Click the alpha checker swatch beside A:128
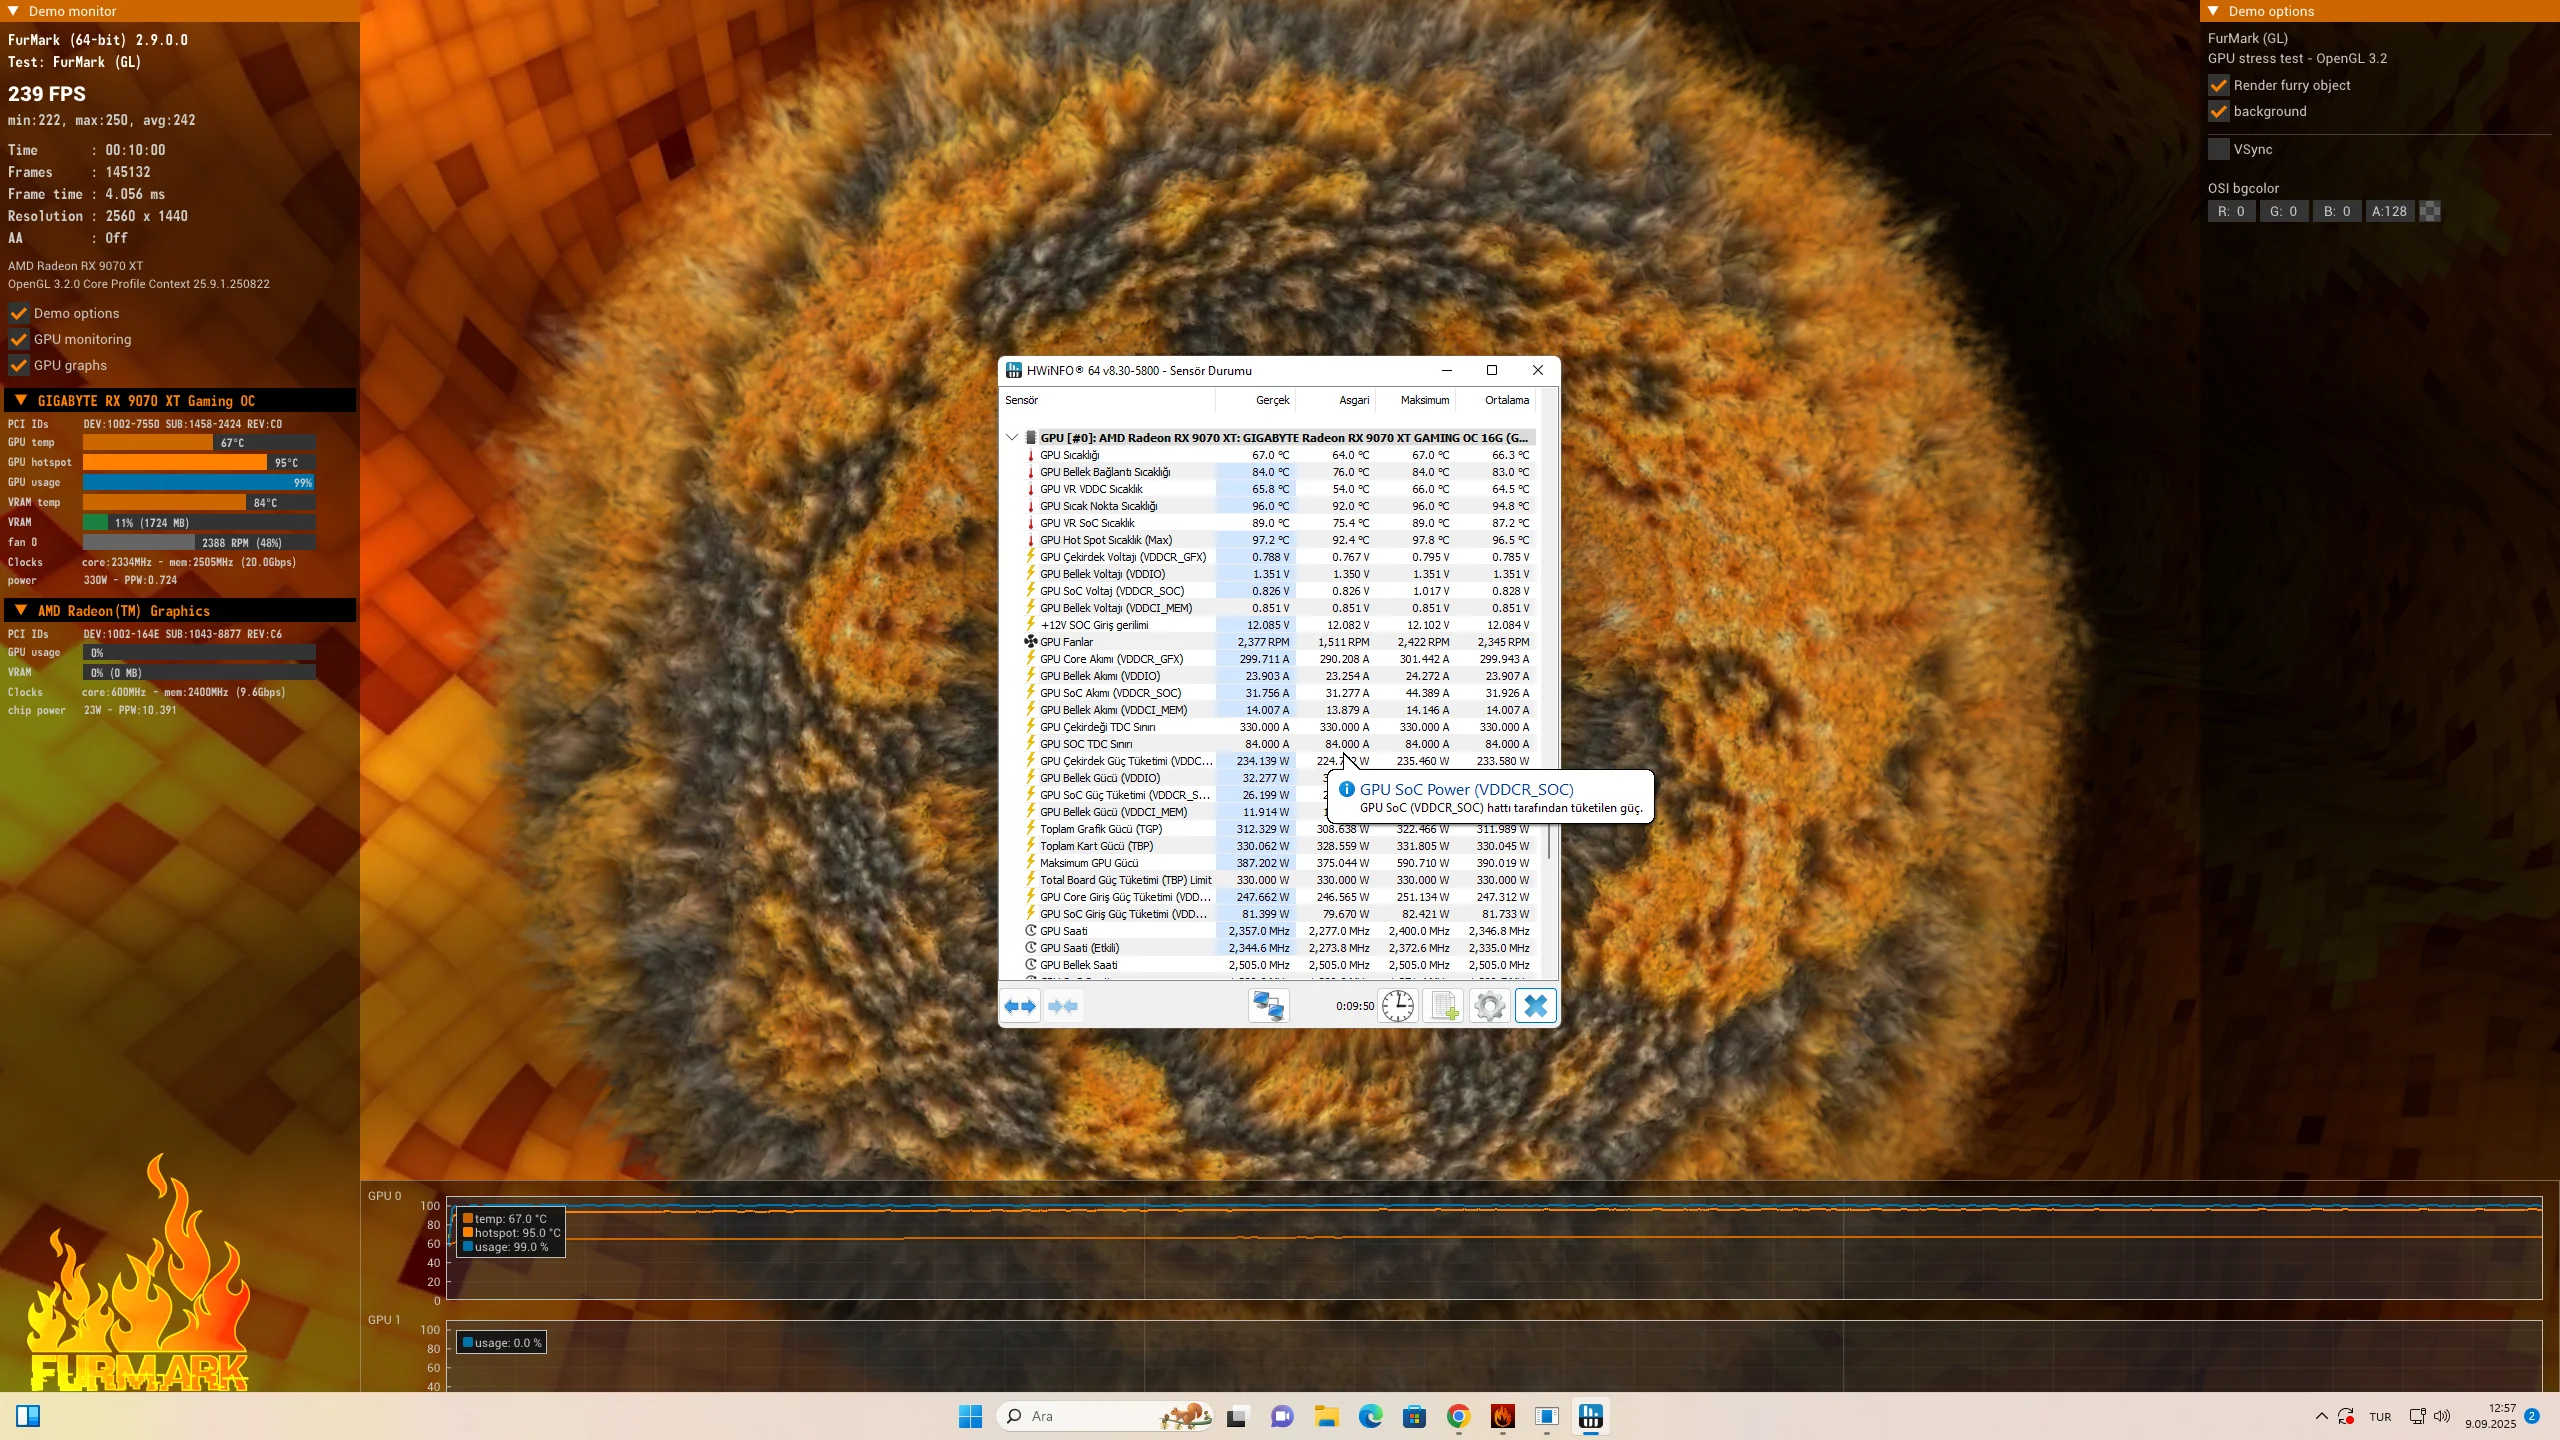This screenshot has width=2560, height=1440. pos(2430,211)
